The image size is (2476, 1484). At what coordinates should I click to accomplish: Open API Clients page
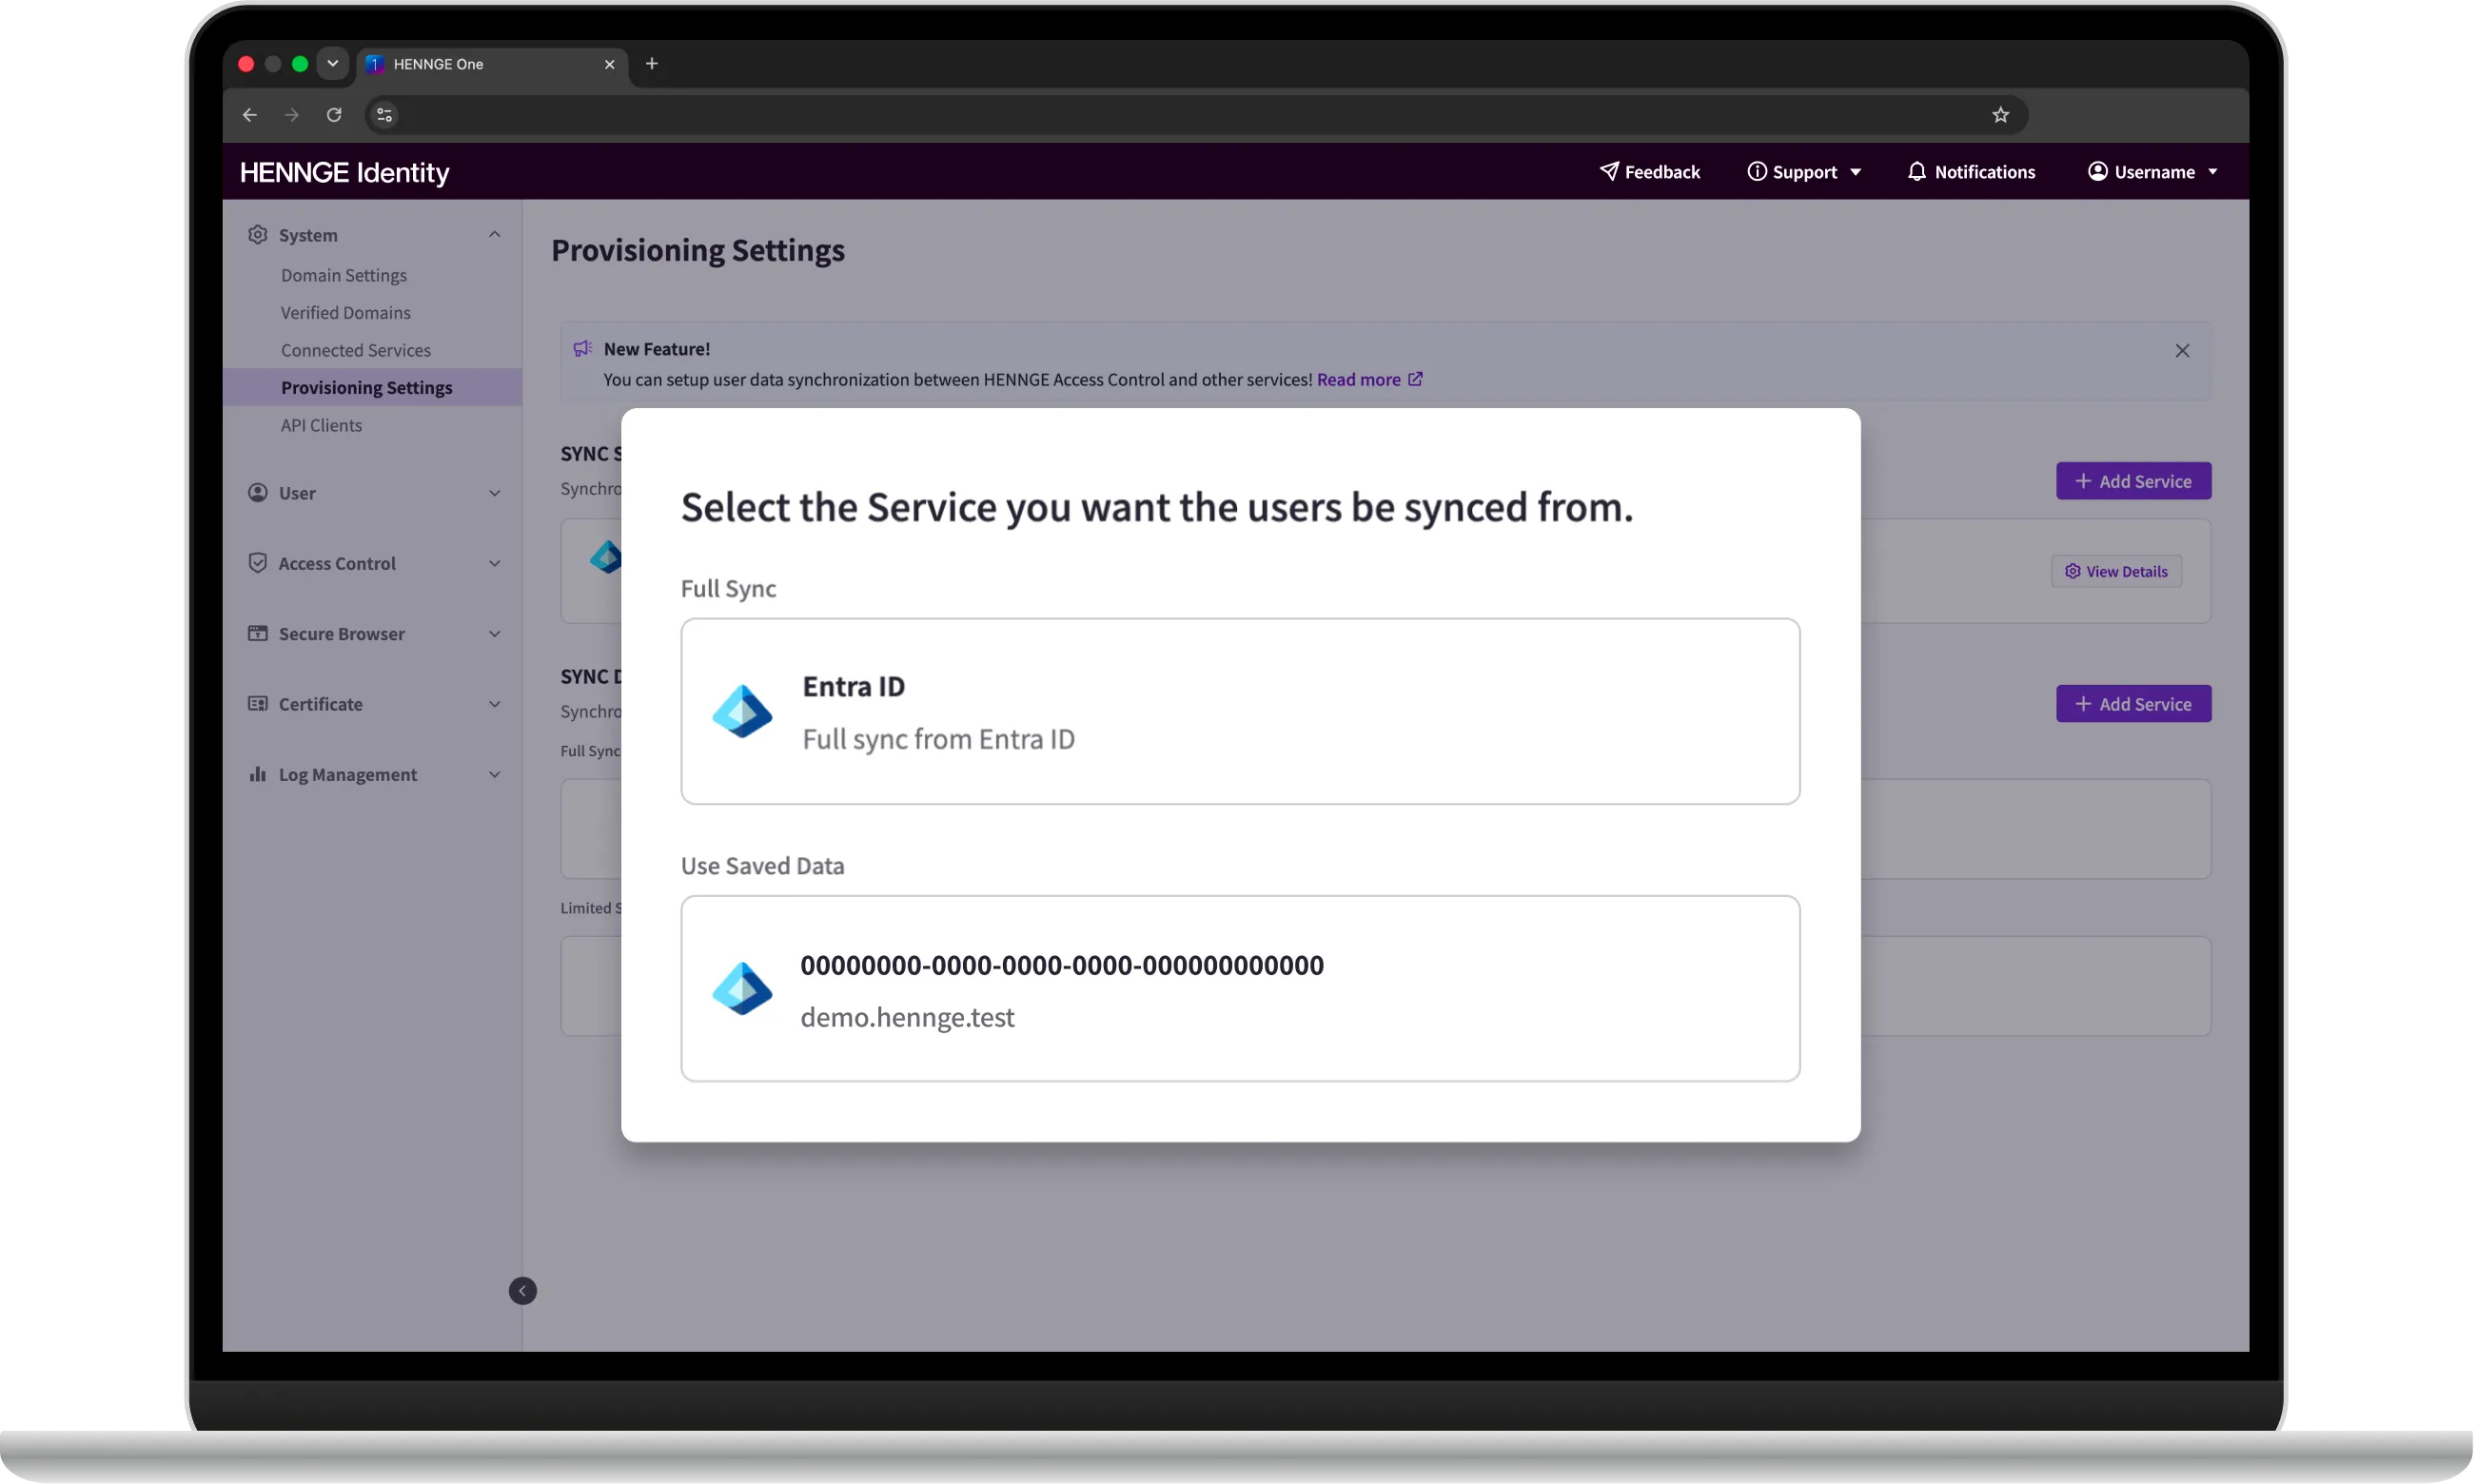pos(322,425)
